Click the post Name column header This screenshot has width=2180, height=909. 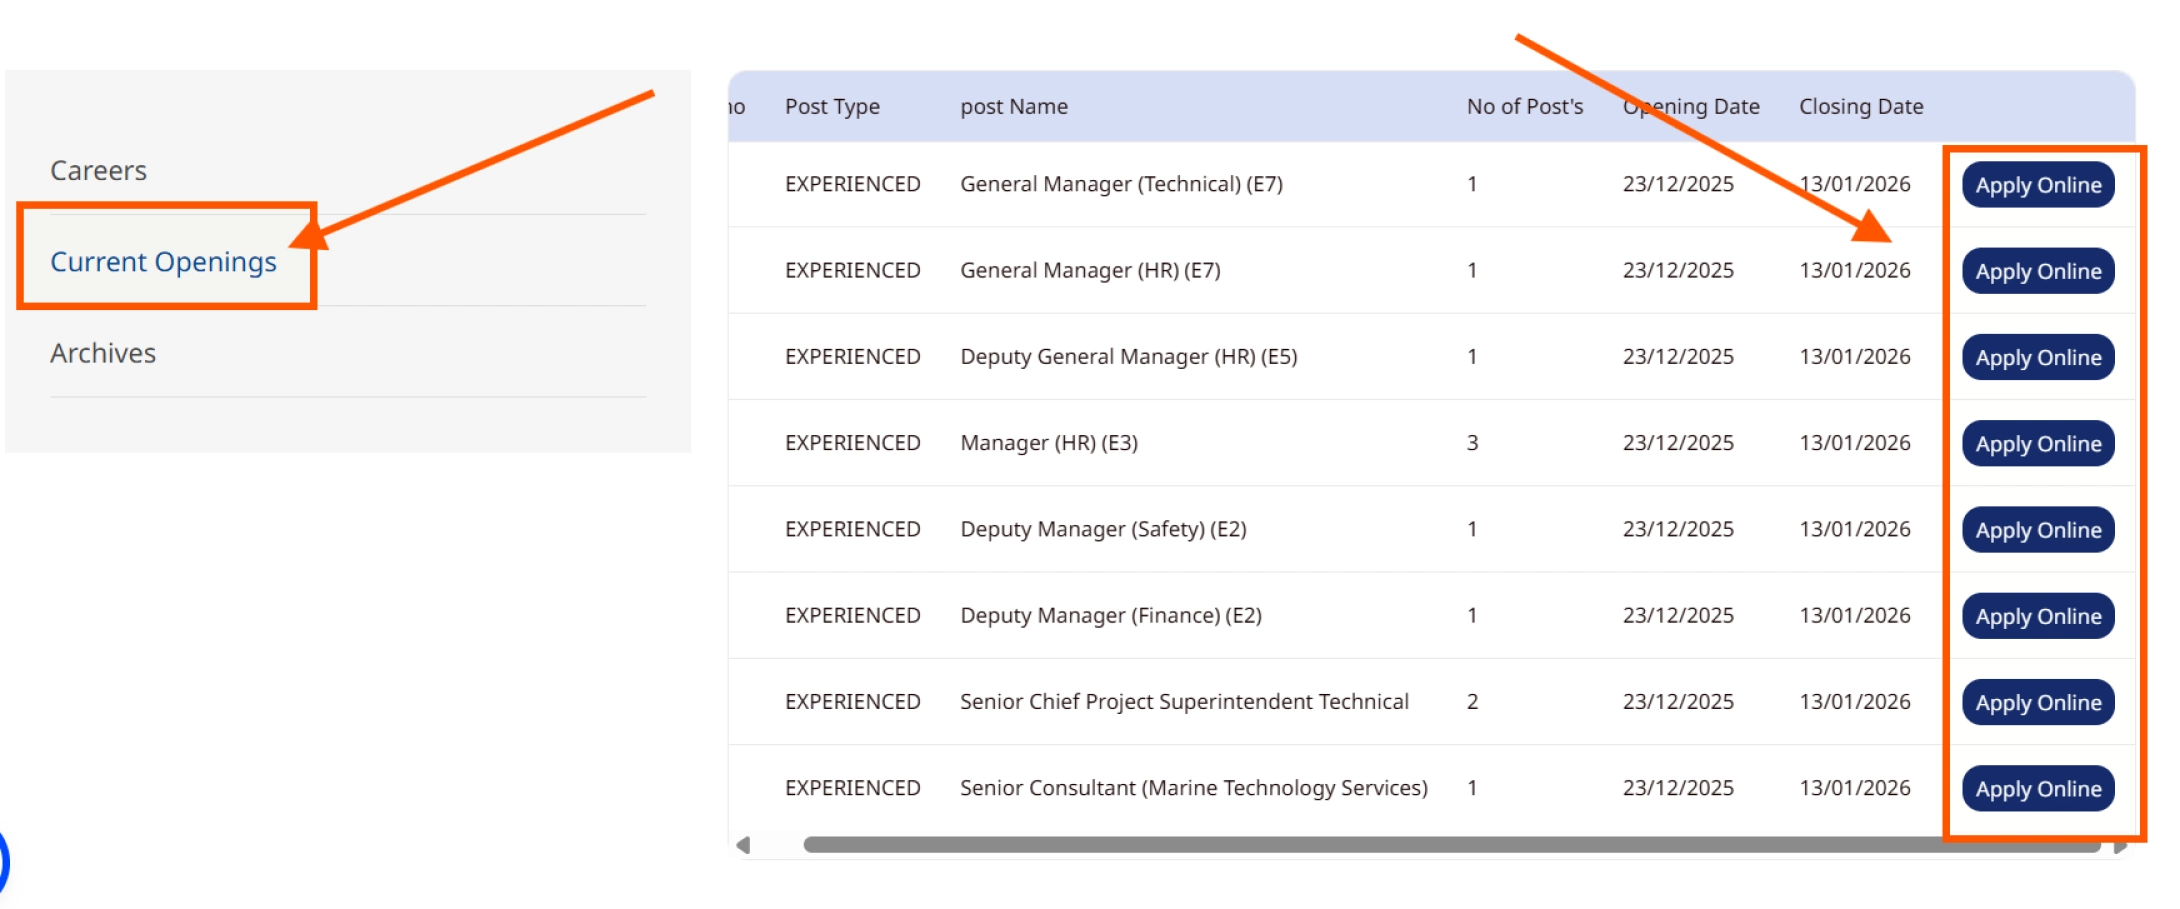pos(1013,107)
